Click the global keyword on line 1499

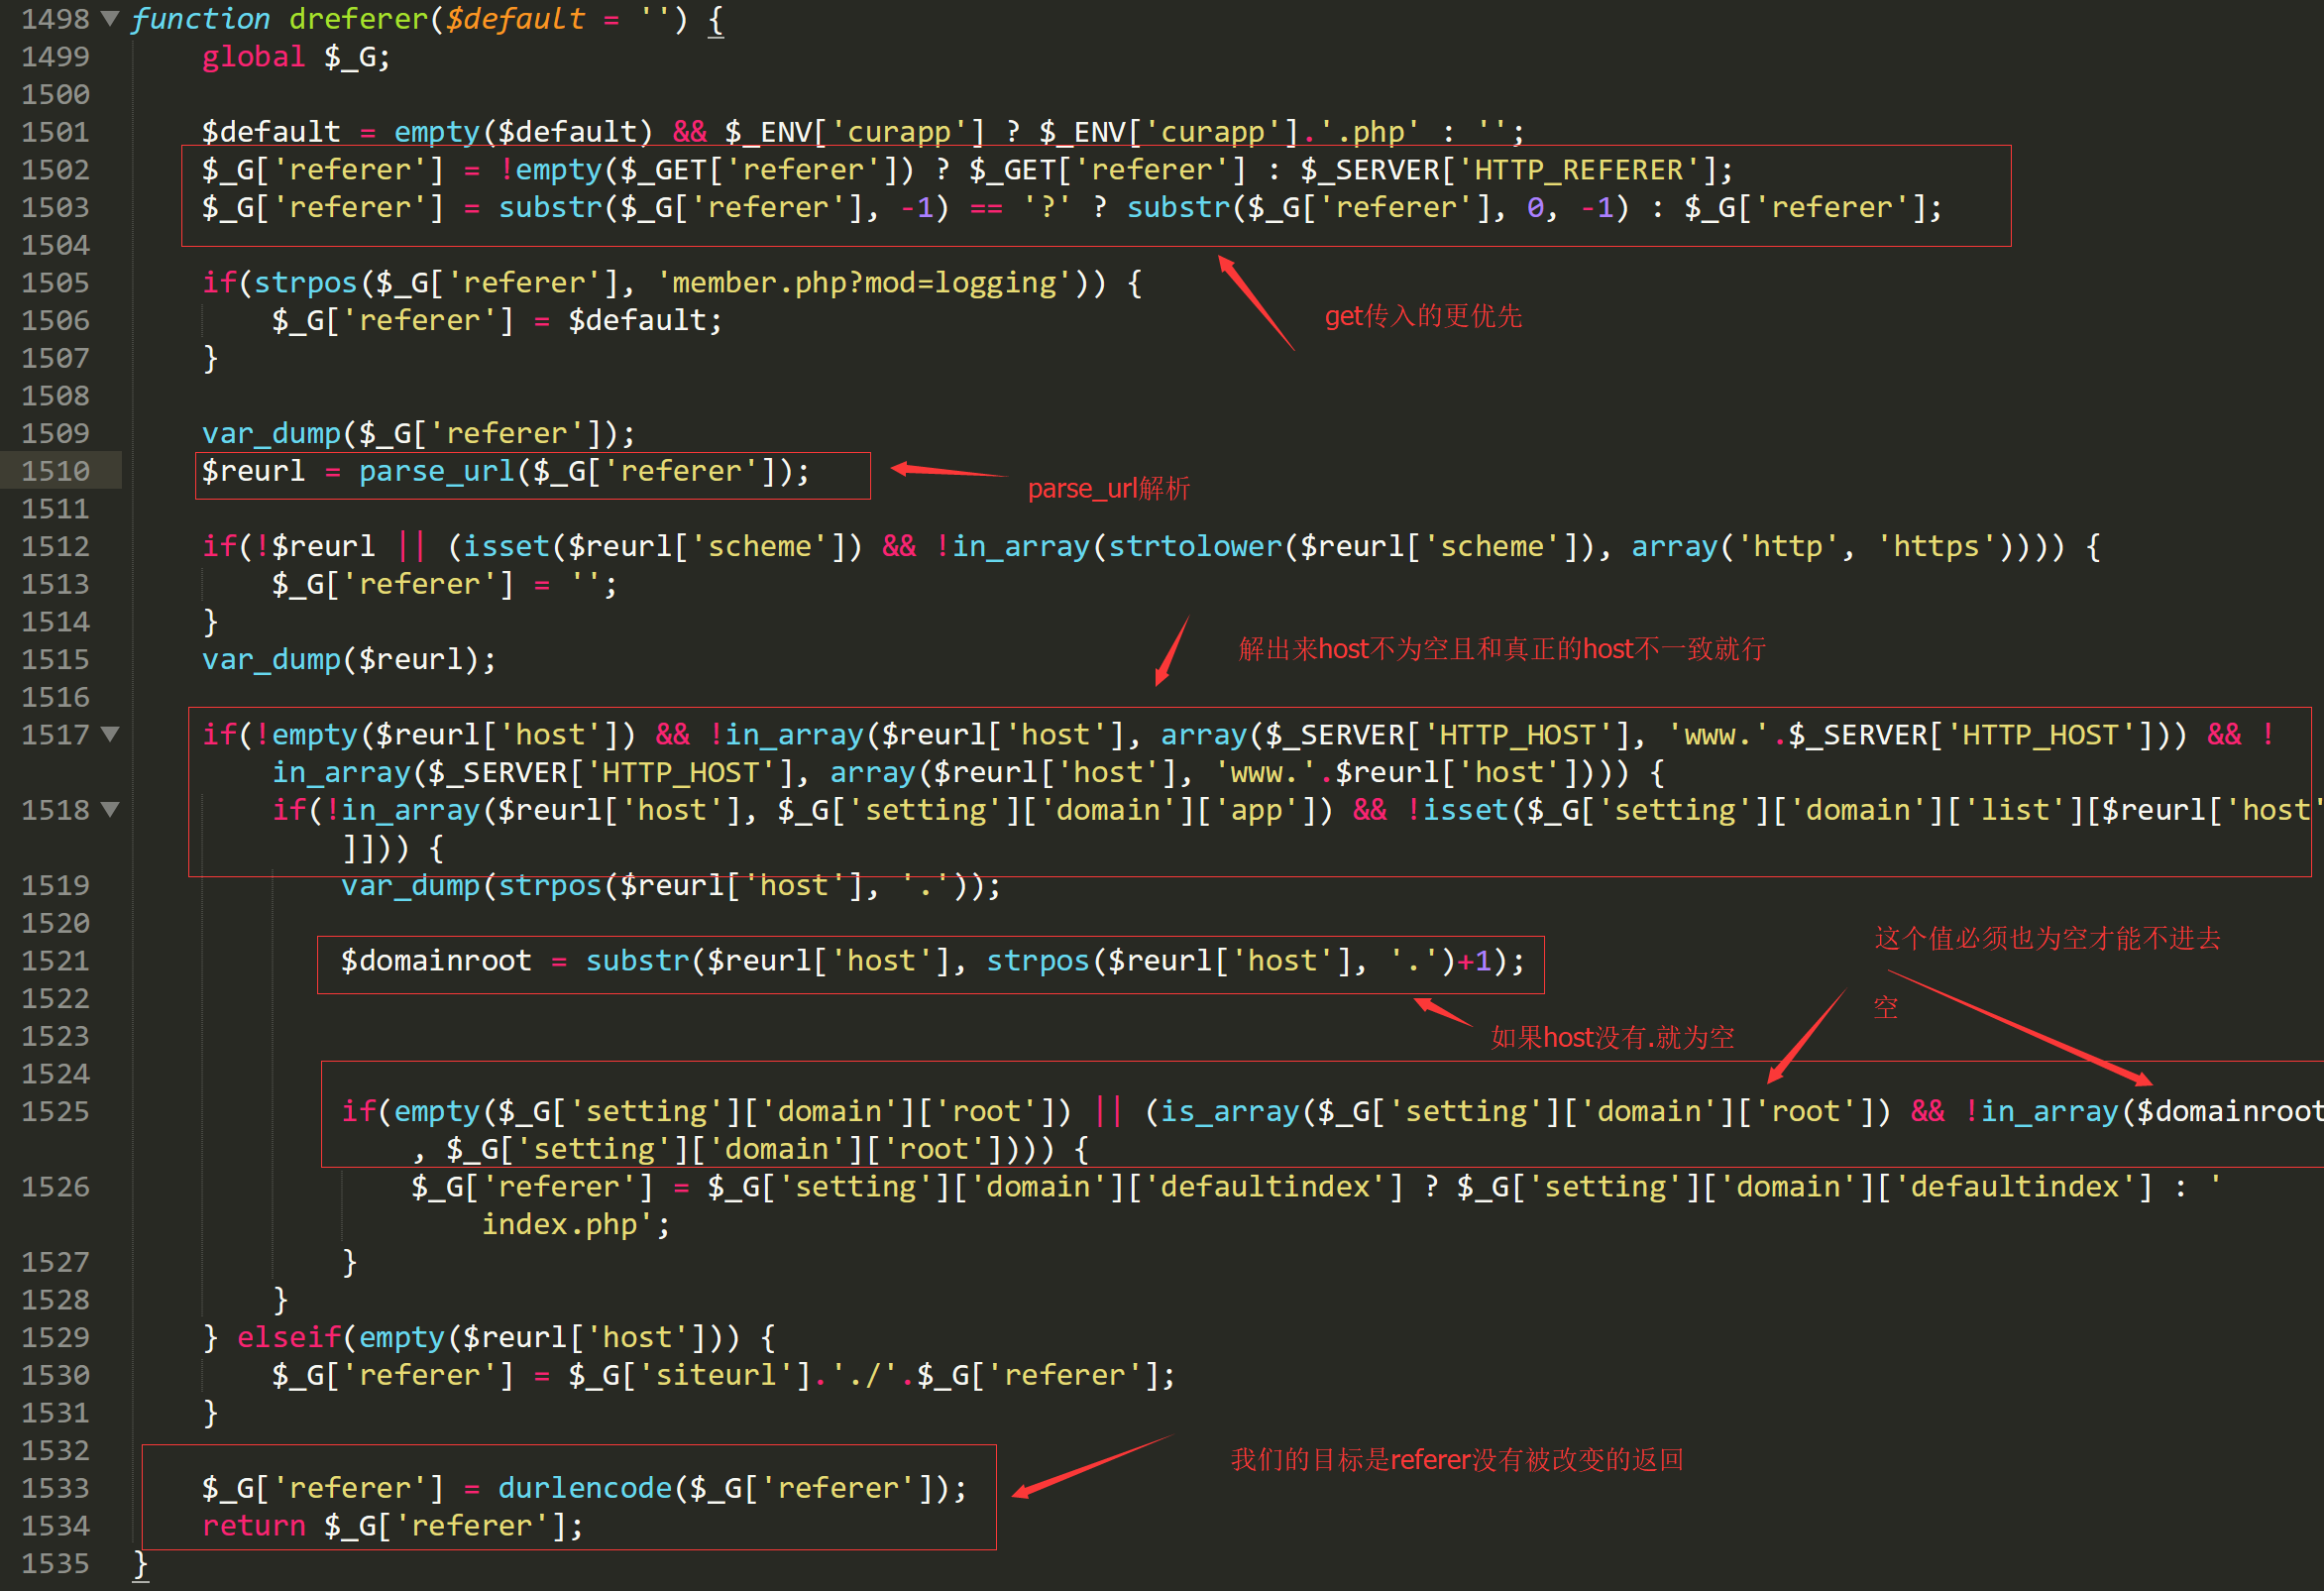254,57
